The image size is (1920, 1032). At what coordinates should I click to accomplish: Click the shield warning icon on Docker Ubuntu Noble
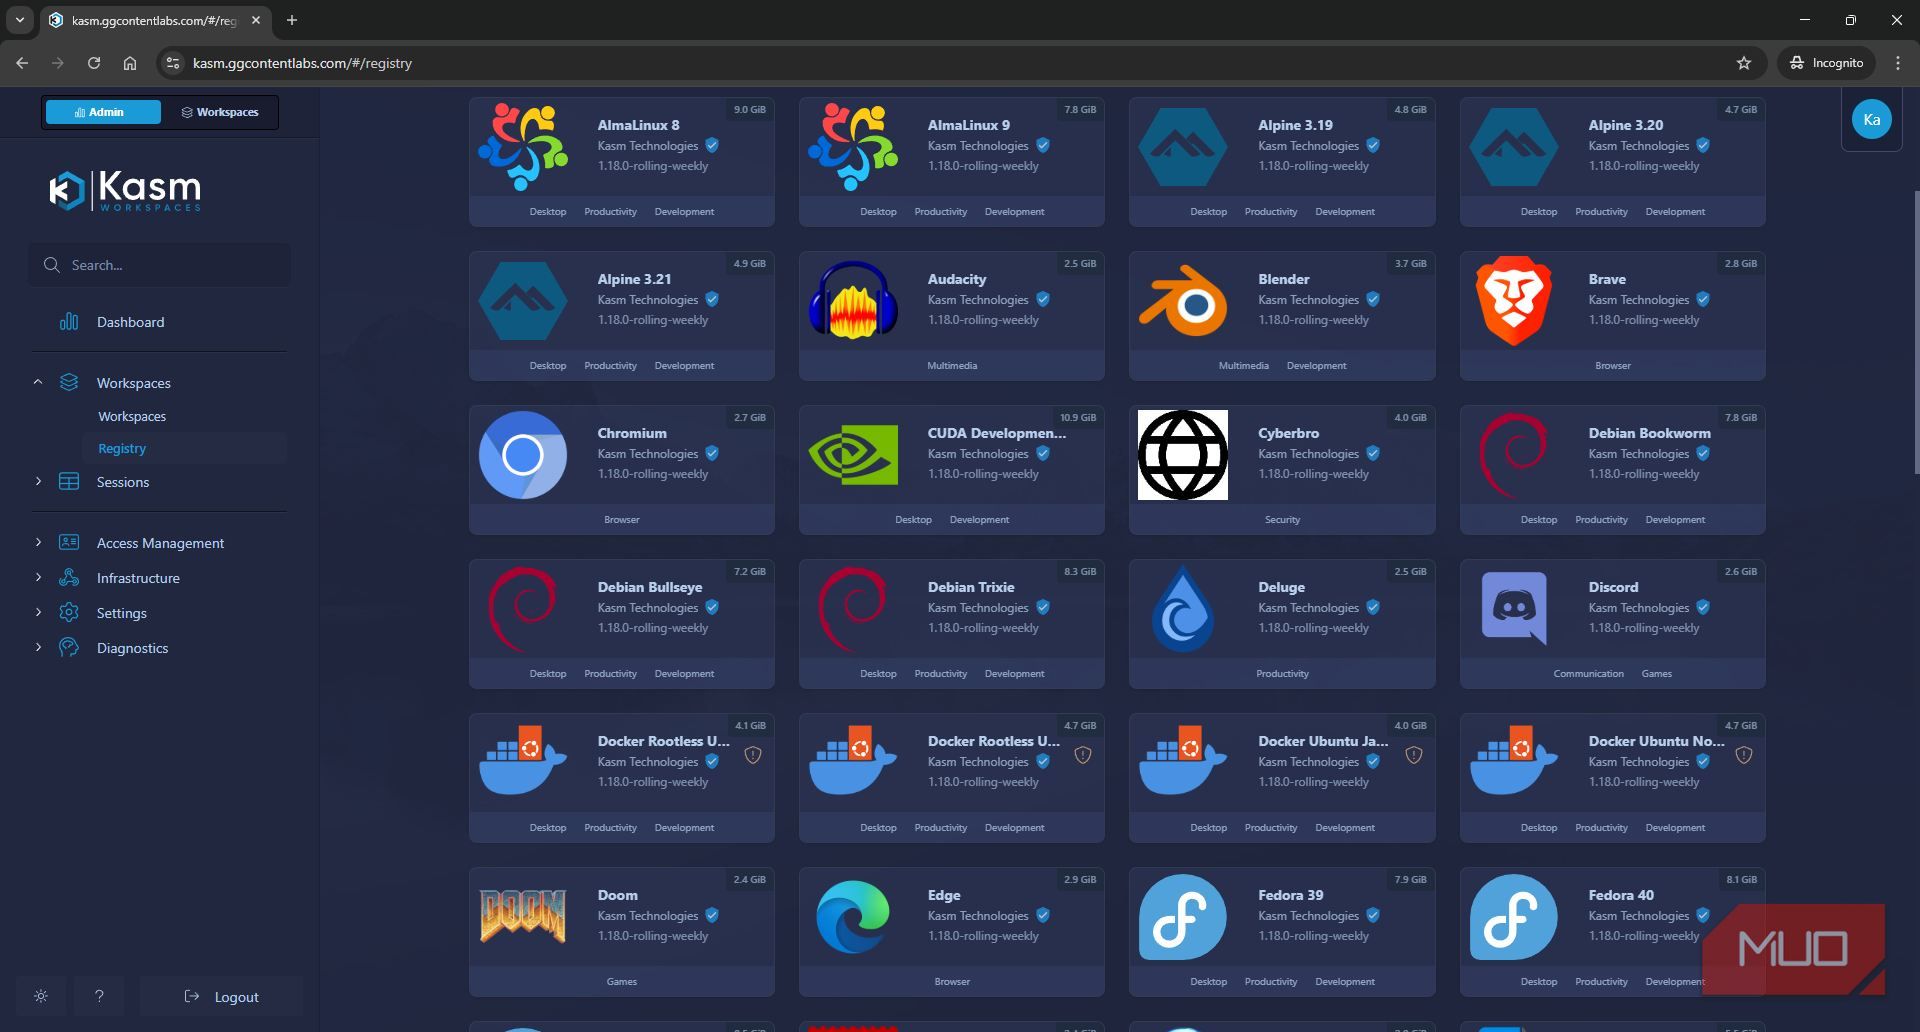(x=1744, y=756)
